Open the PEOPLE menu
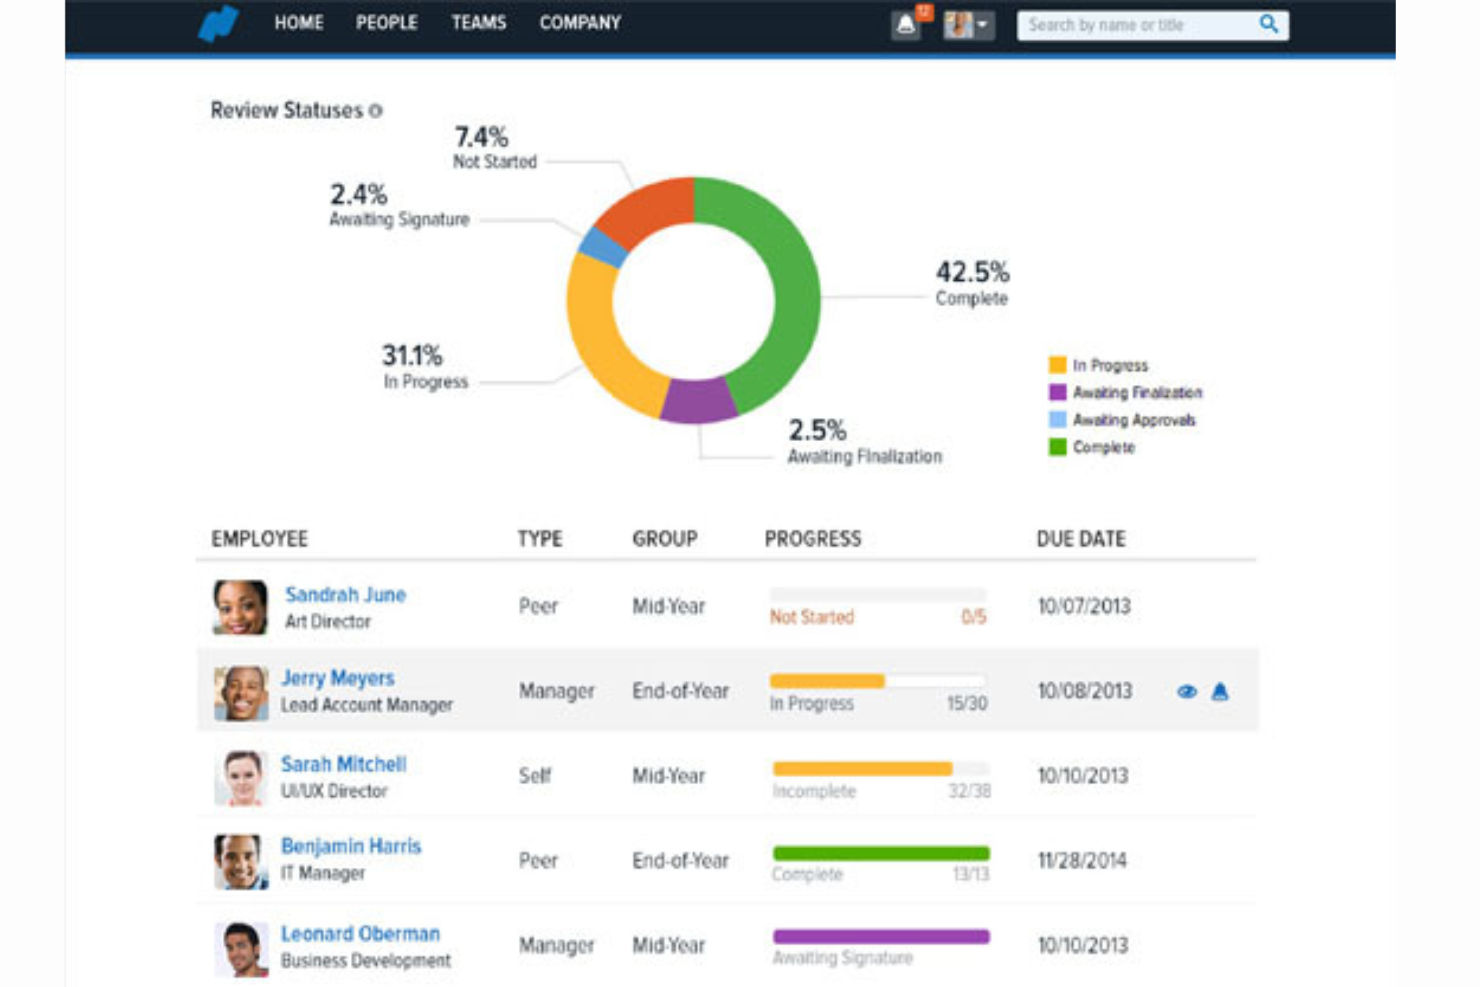This screenshot has width=1480, height=987. 387,23
